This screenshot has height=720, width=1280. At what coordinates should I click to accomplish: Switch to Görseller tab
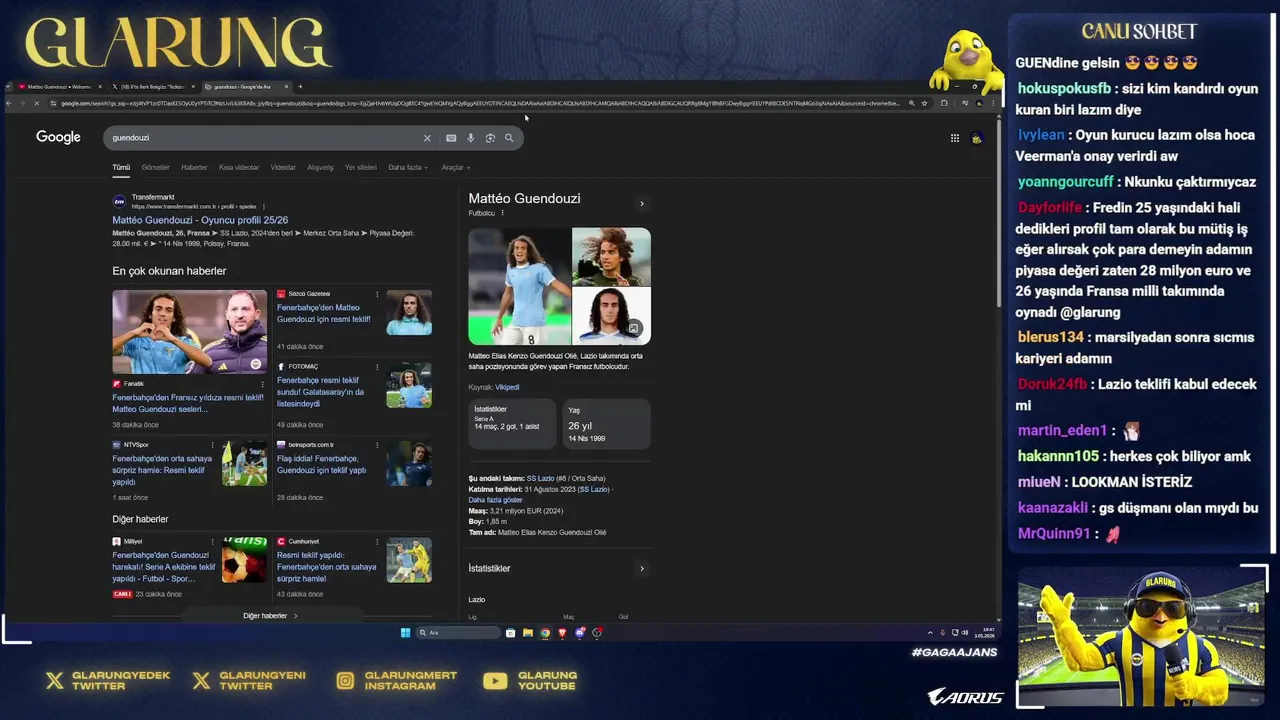pyautogui.click(x=156, y=168)
